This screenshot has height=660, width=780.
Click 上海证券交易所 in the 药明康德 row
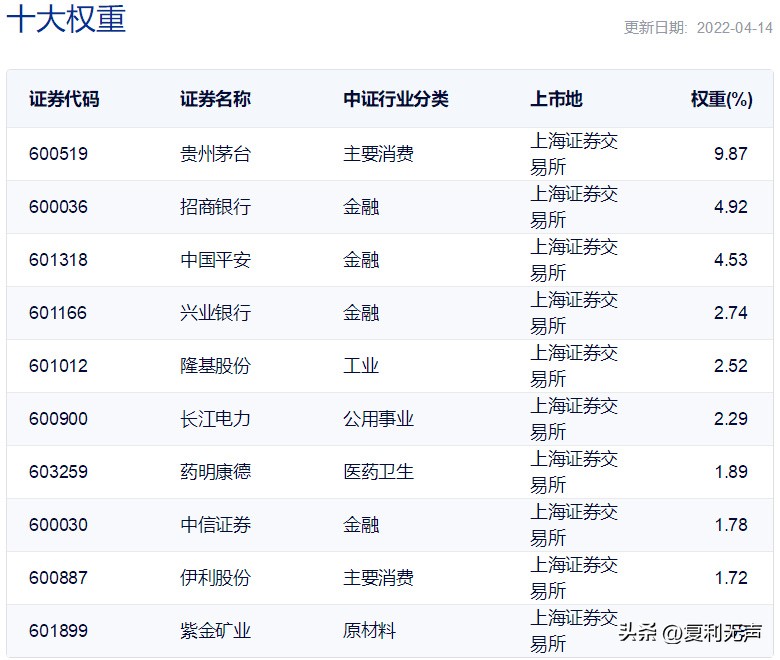click(574, 471)
